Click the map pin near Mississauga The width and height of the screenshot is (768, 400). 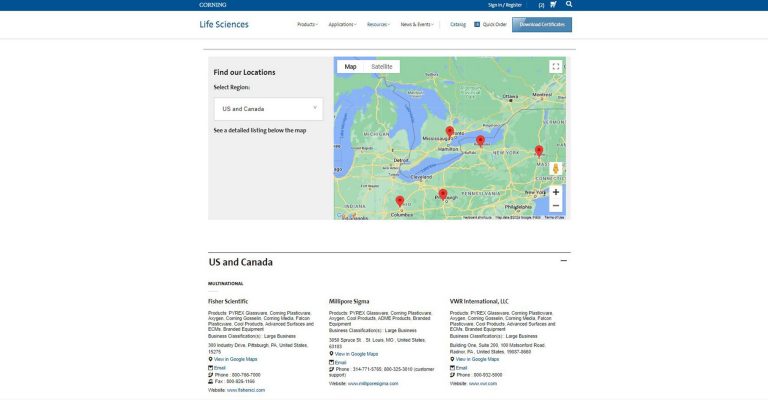click(450, 132)
